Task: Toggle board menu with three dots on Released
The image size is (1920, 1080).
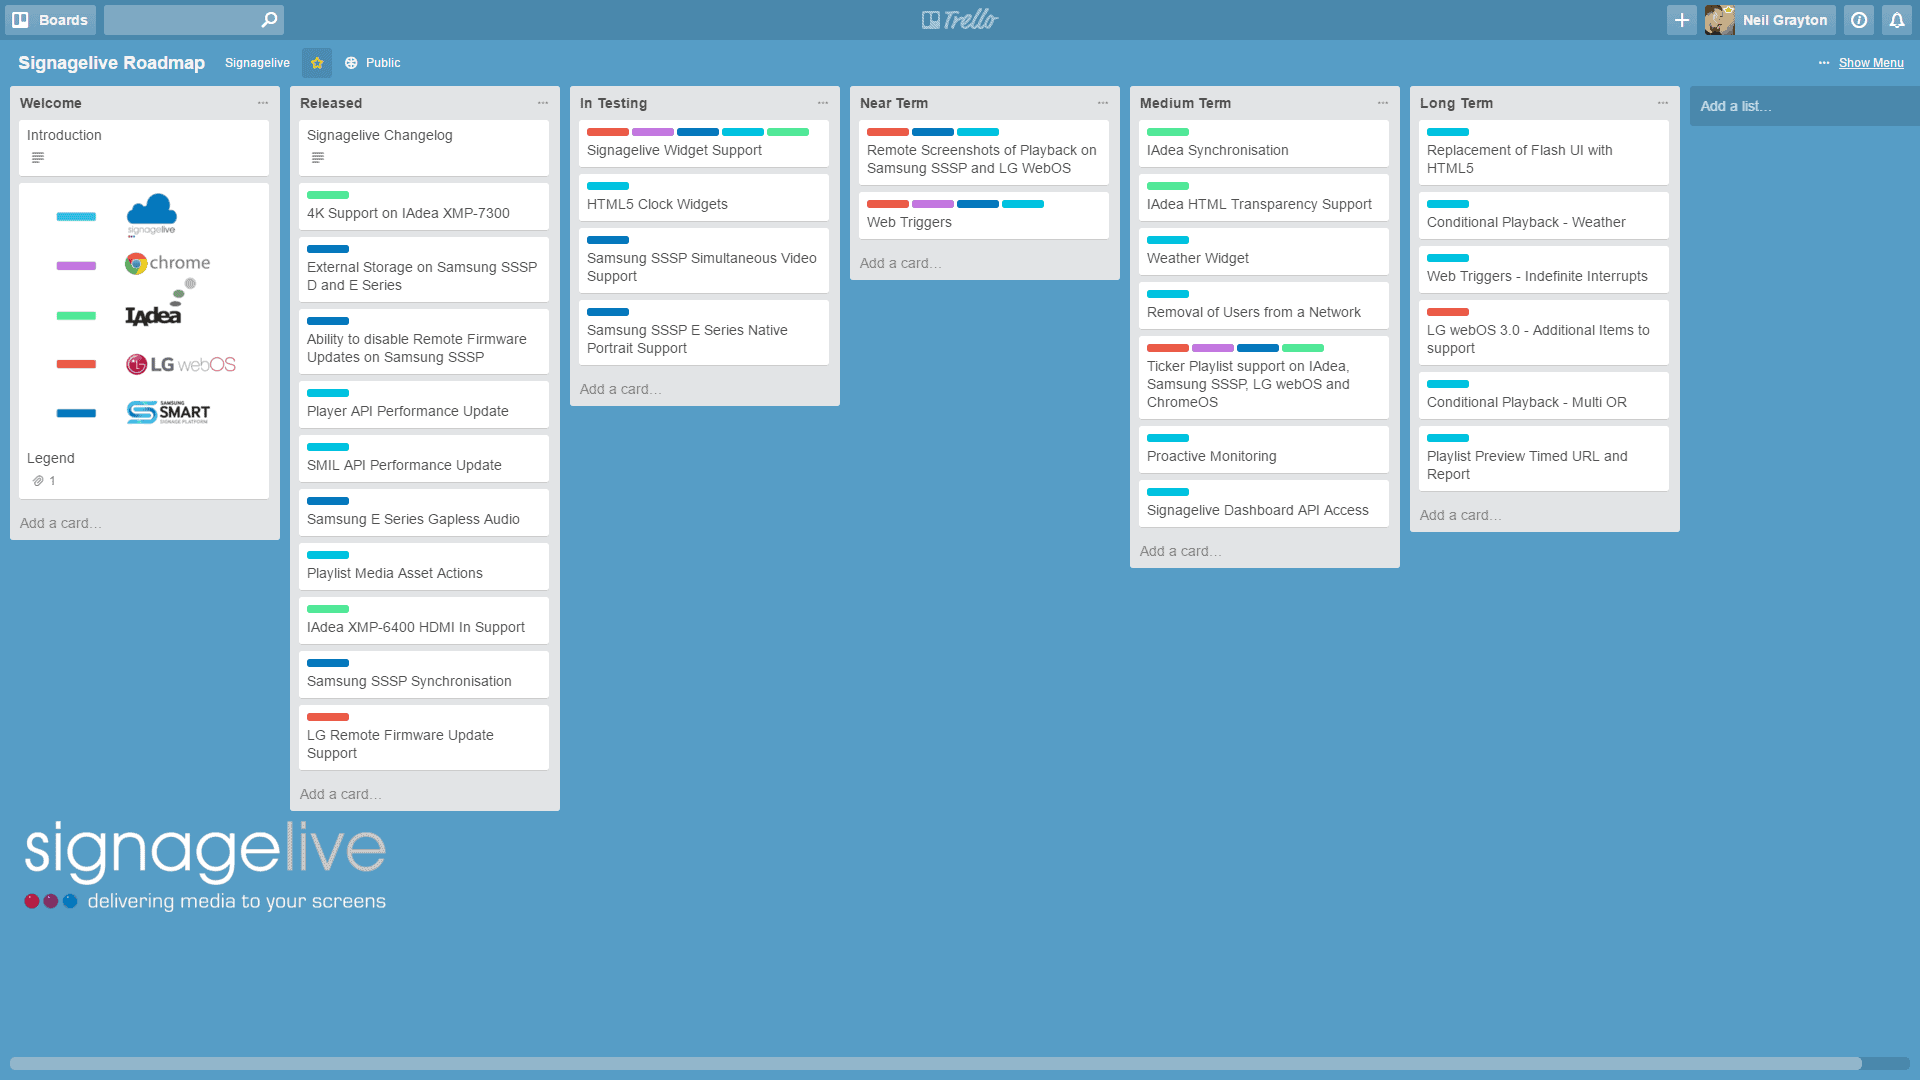Action: [x=542, y=103]
